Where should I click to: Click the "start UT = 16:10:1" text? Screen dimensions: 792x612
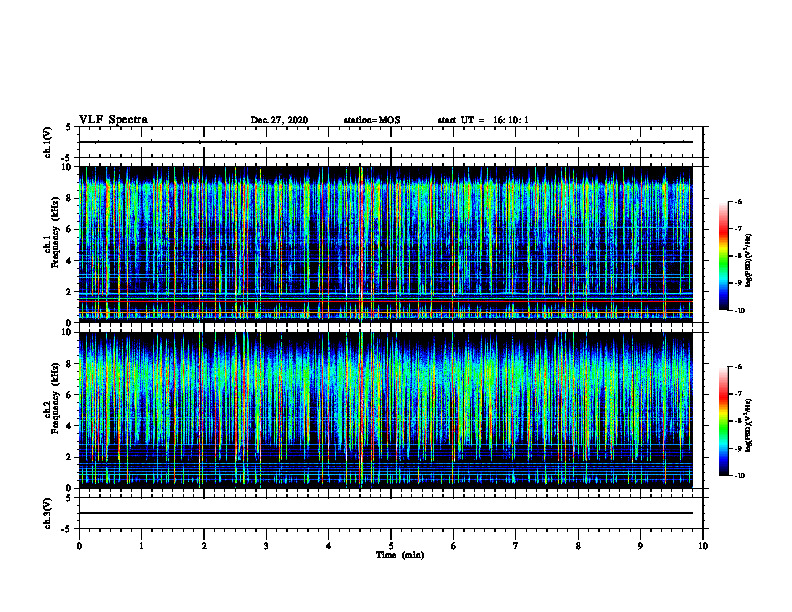pos(483,120)
